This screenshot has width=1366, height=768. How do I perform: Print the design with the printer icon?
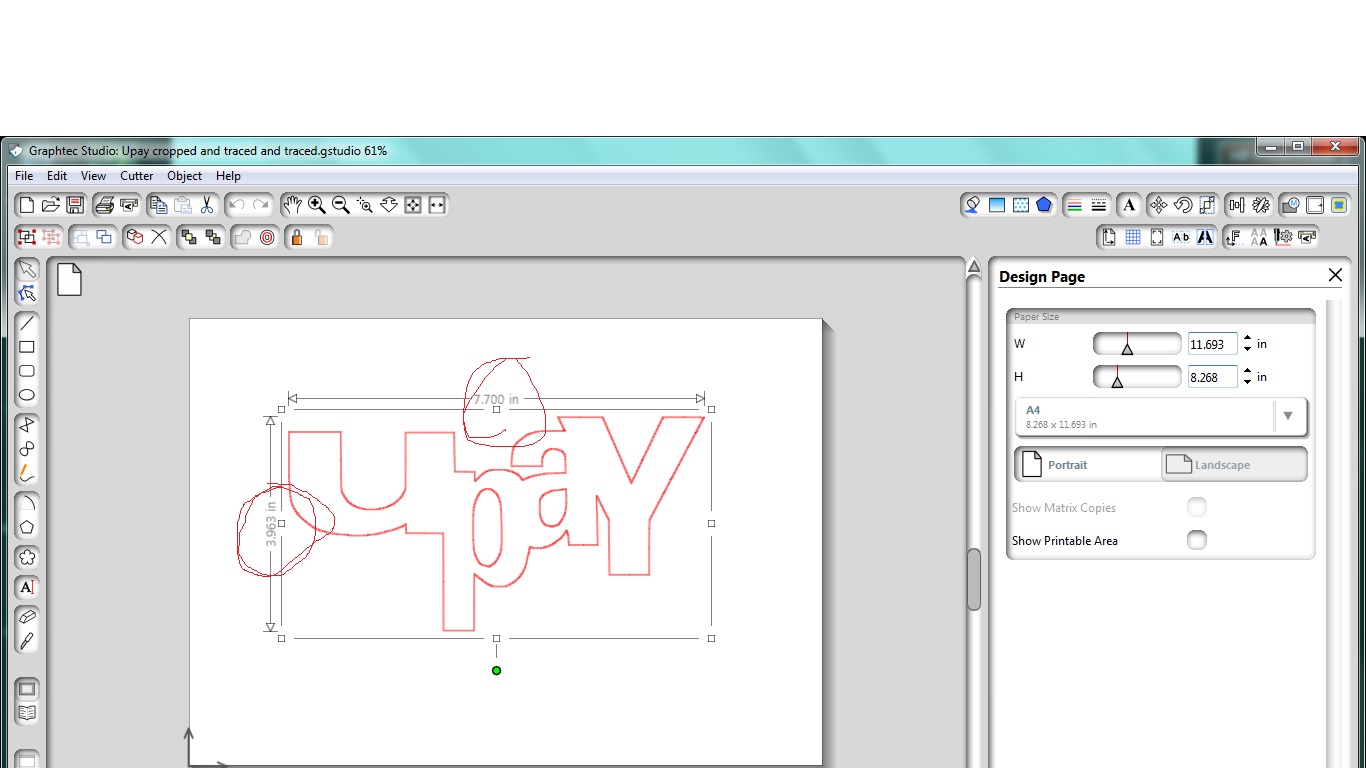(x=104, y=205)
